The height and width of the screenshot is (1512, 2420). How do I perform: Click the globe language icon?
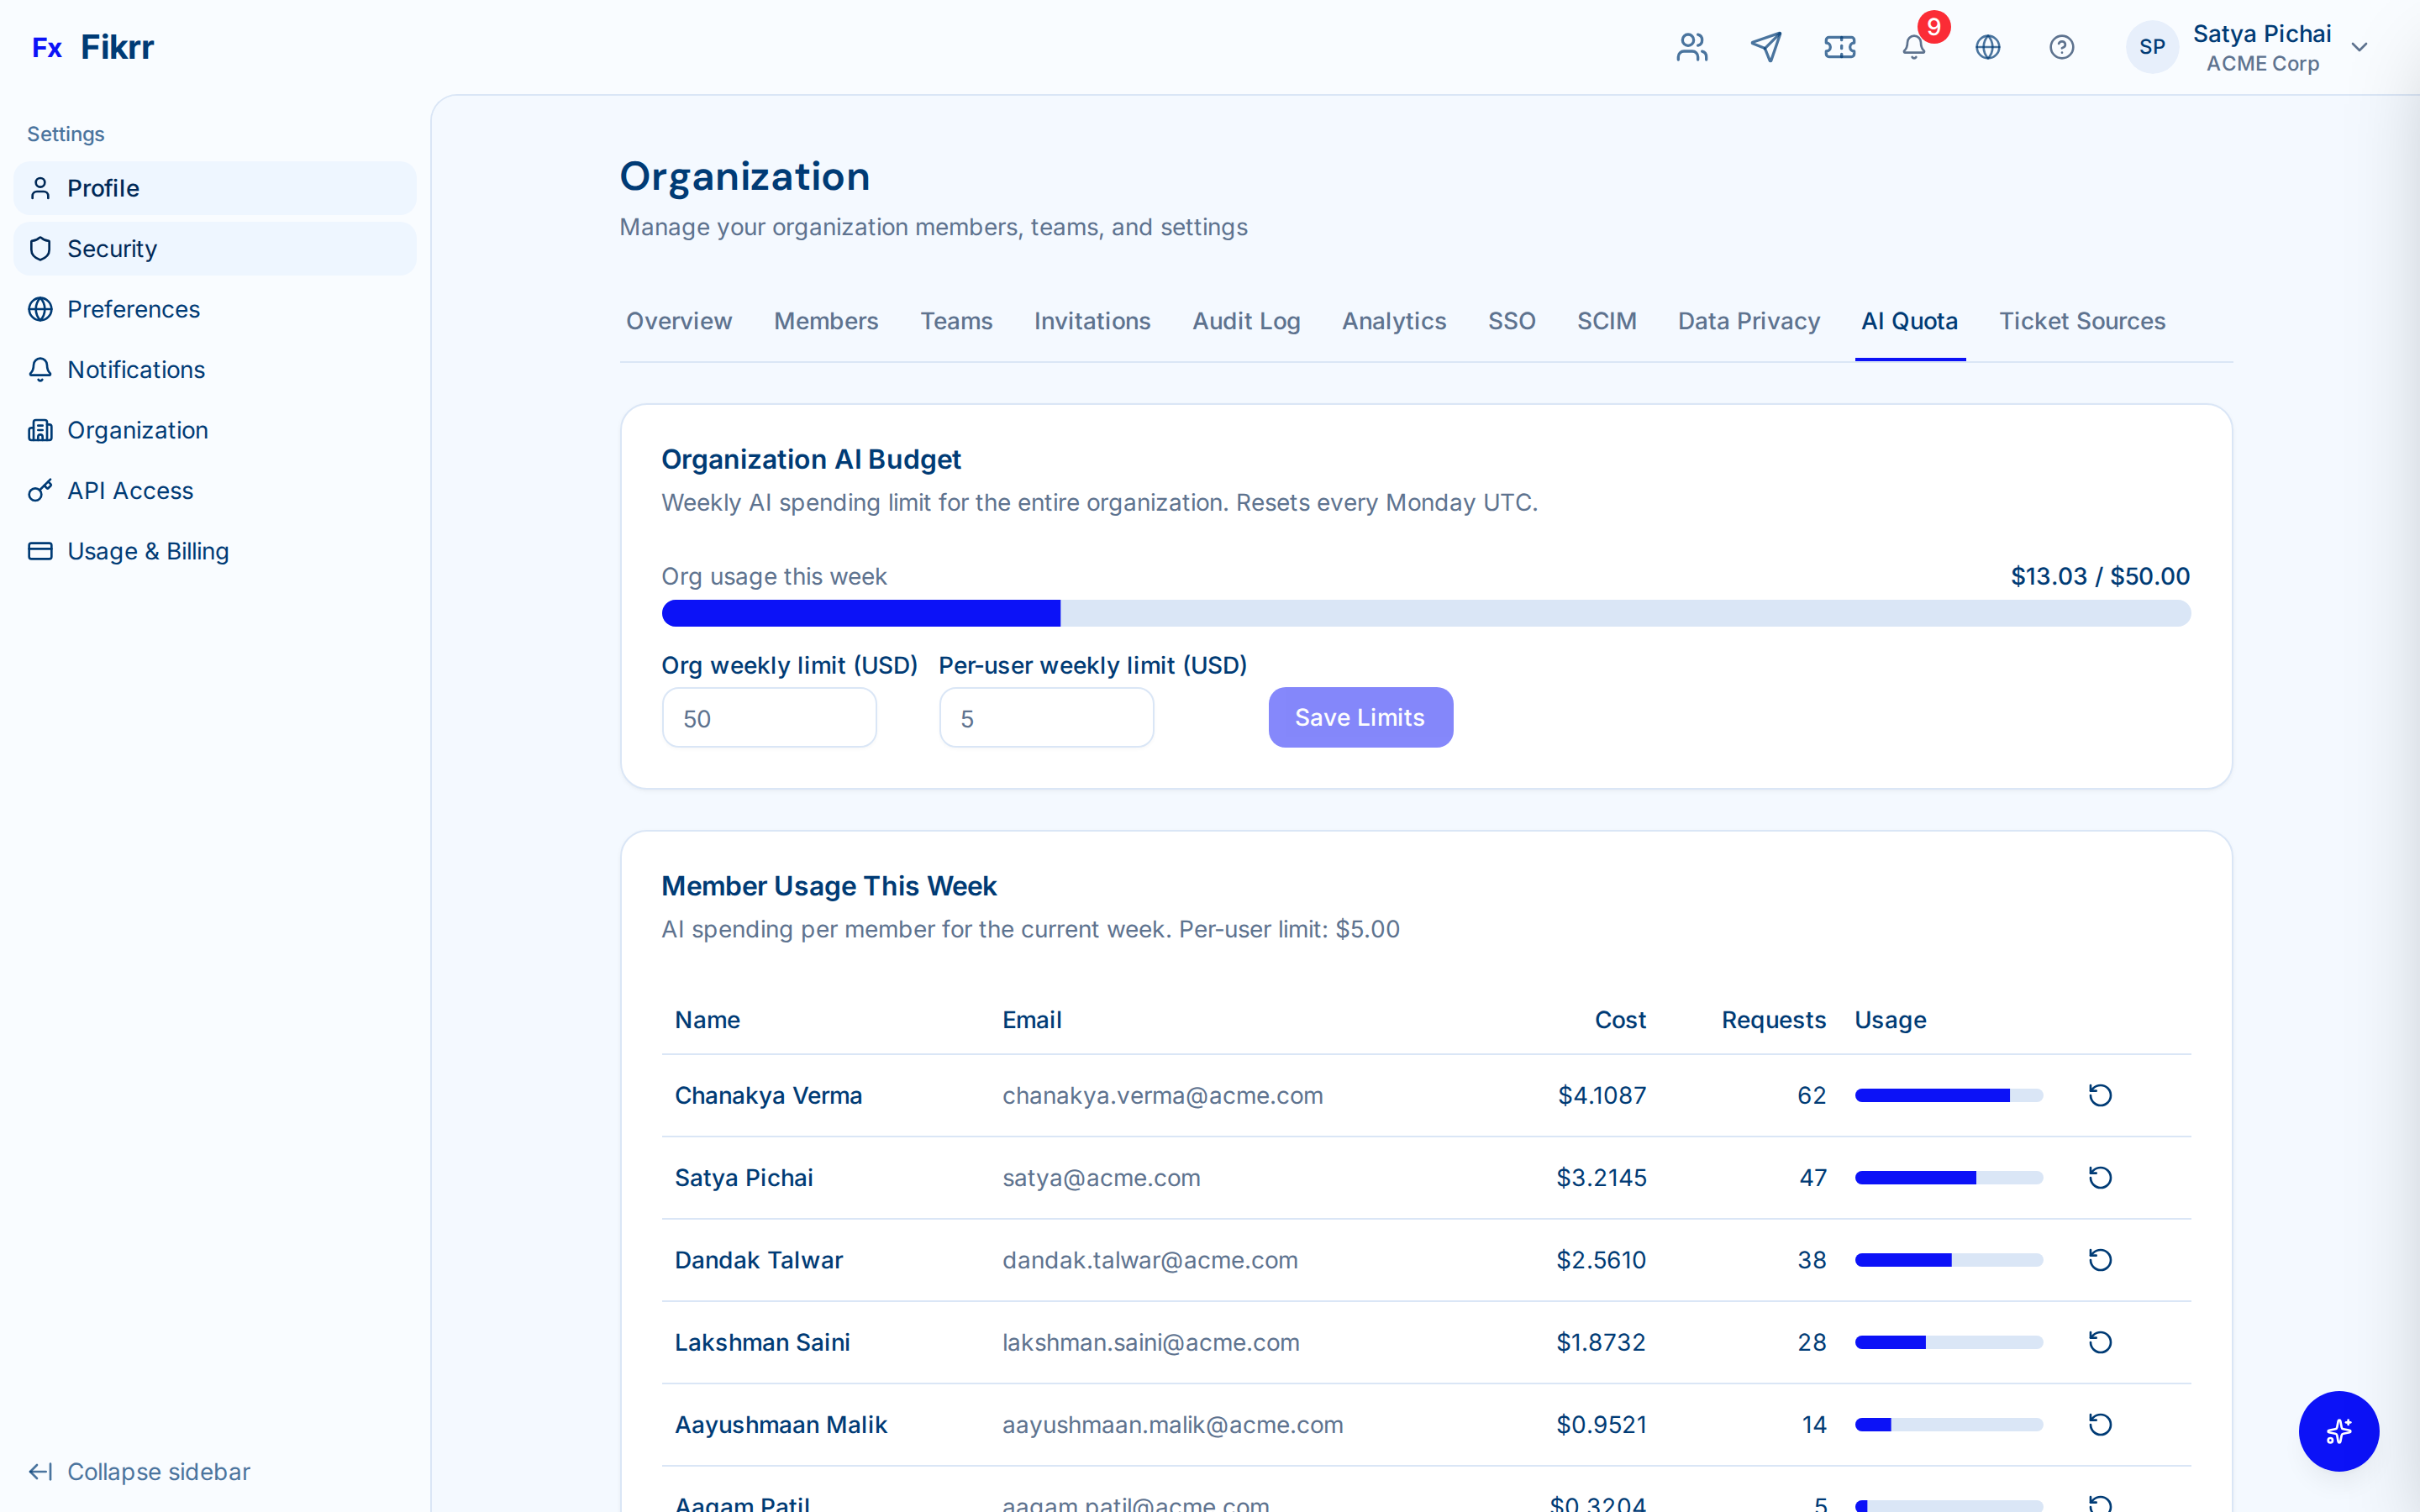[x=1987, y=47]
